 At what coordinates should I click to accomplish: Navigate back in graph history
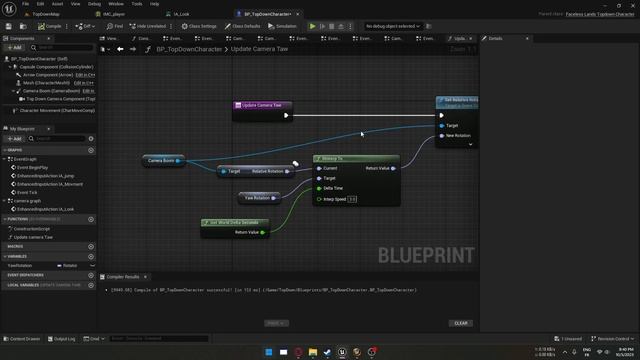click(120, 49)
